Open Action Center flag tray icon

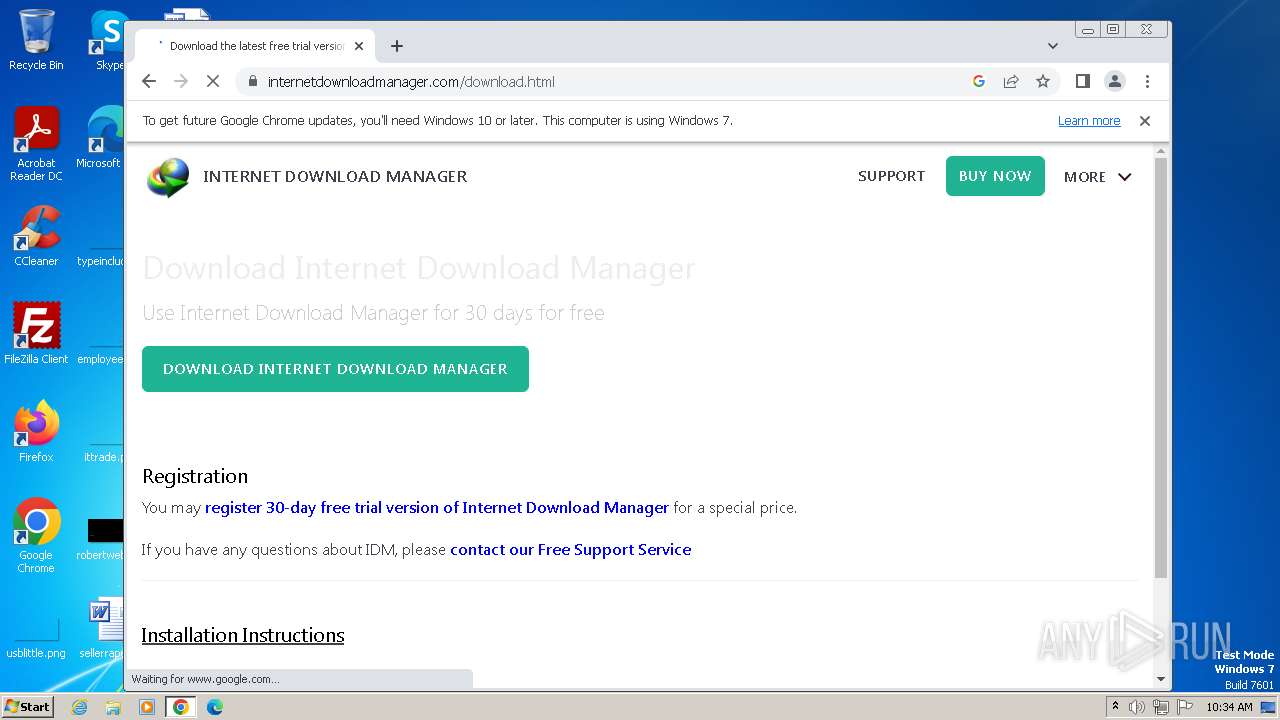(1184, 707)
